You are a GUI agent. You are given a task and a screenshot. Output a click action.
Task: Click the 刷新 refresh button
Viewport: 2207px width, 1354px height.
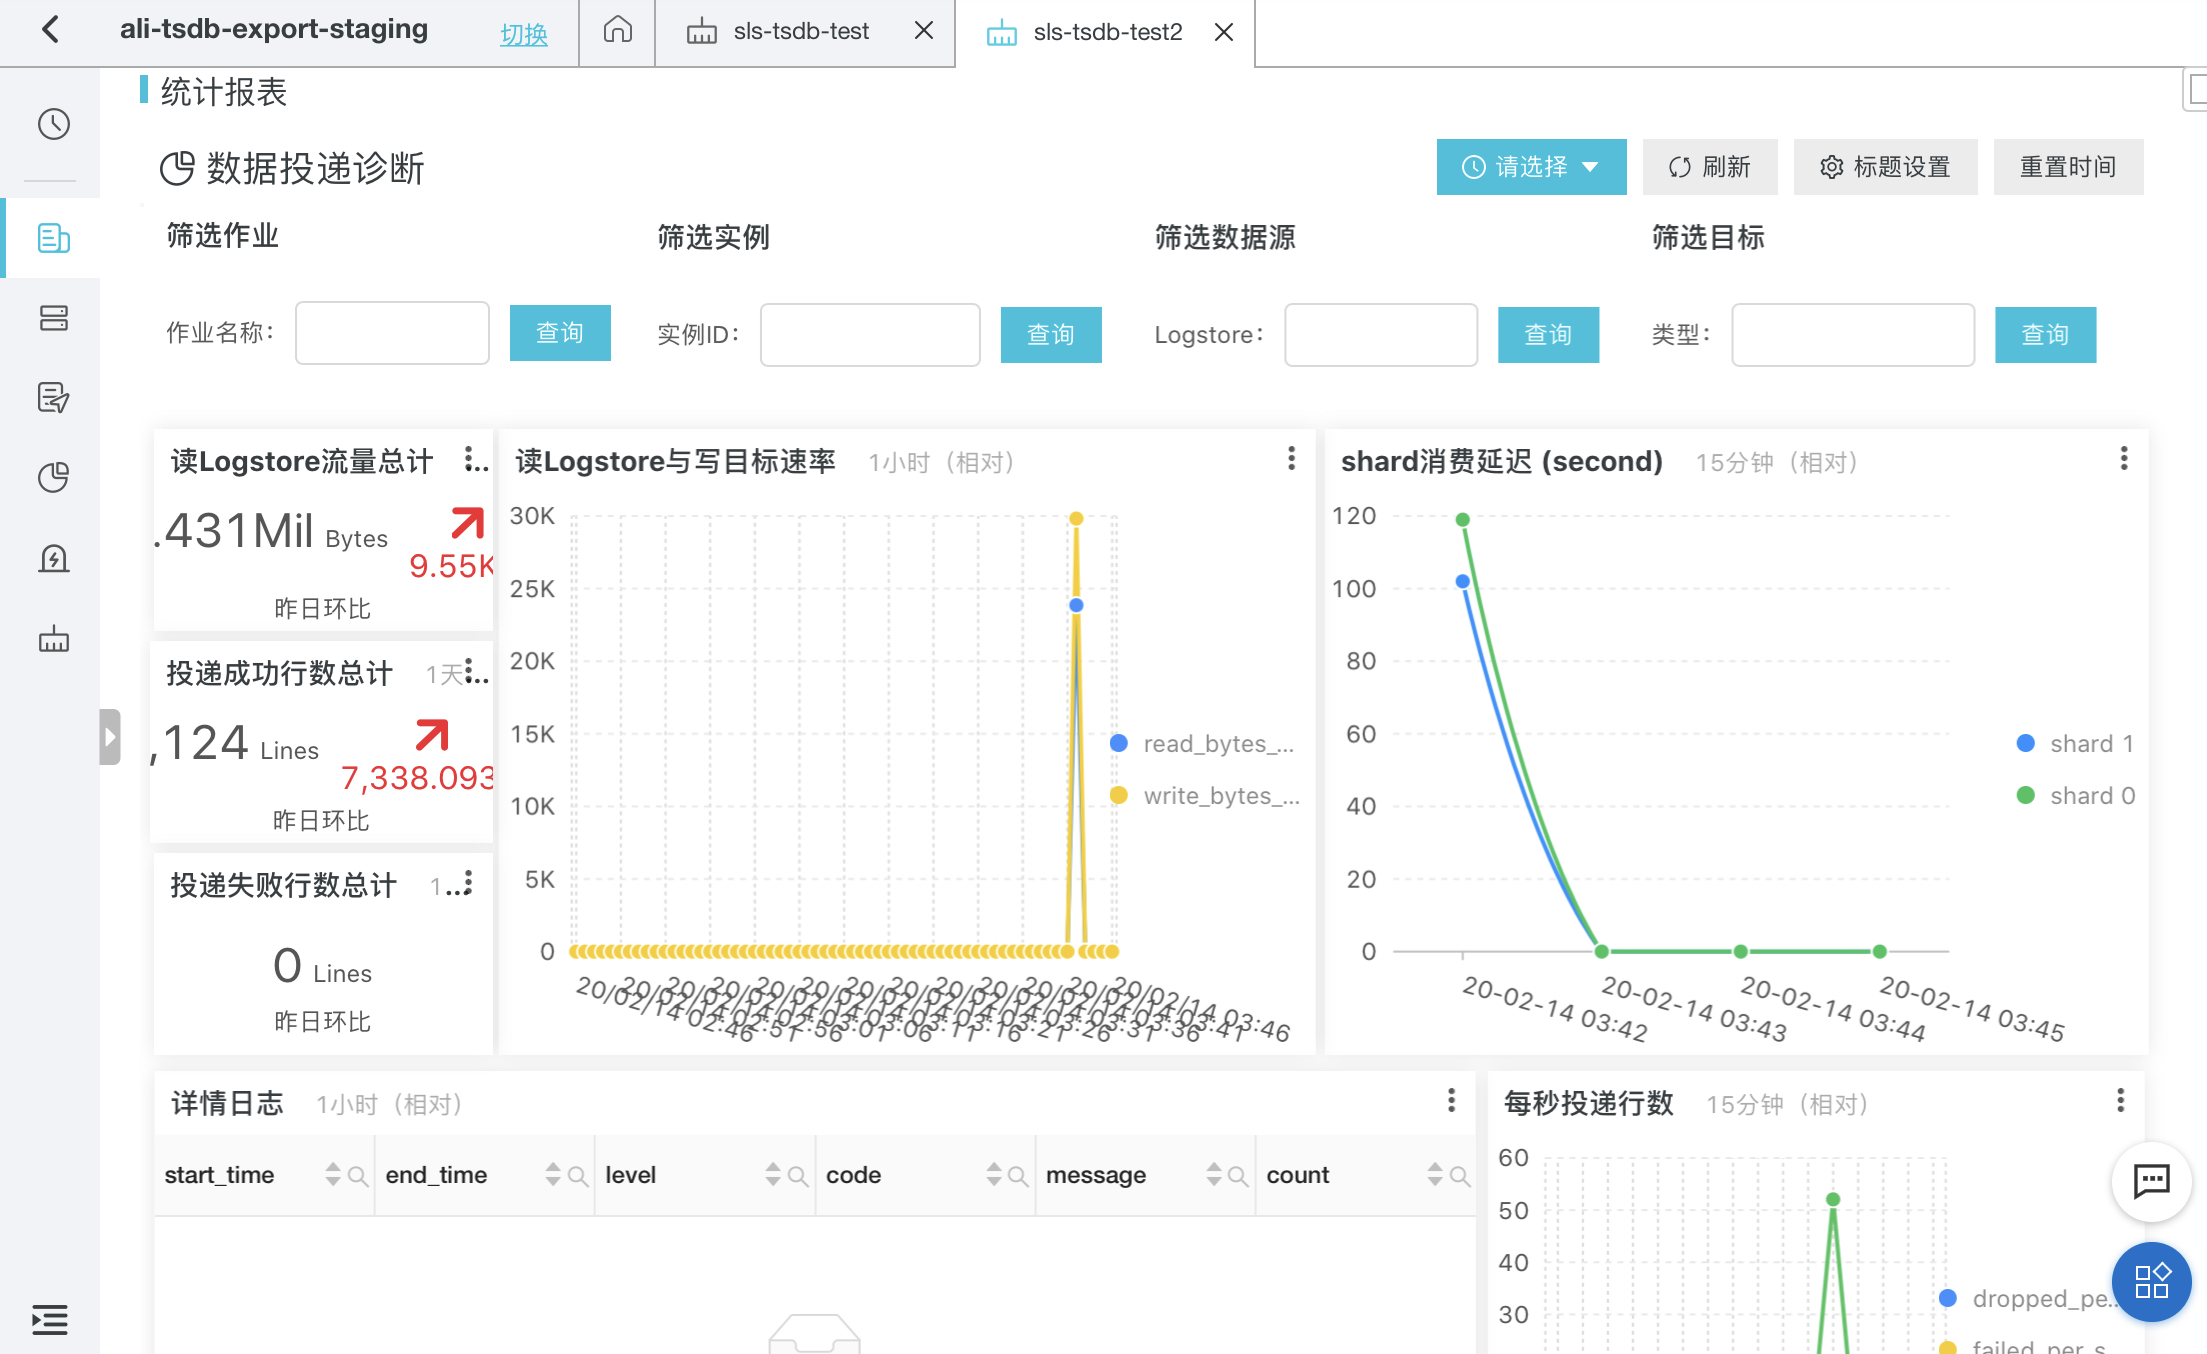click(x=1710, y=167)
